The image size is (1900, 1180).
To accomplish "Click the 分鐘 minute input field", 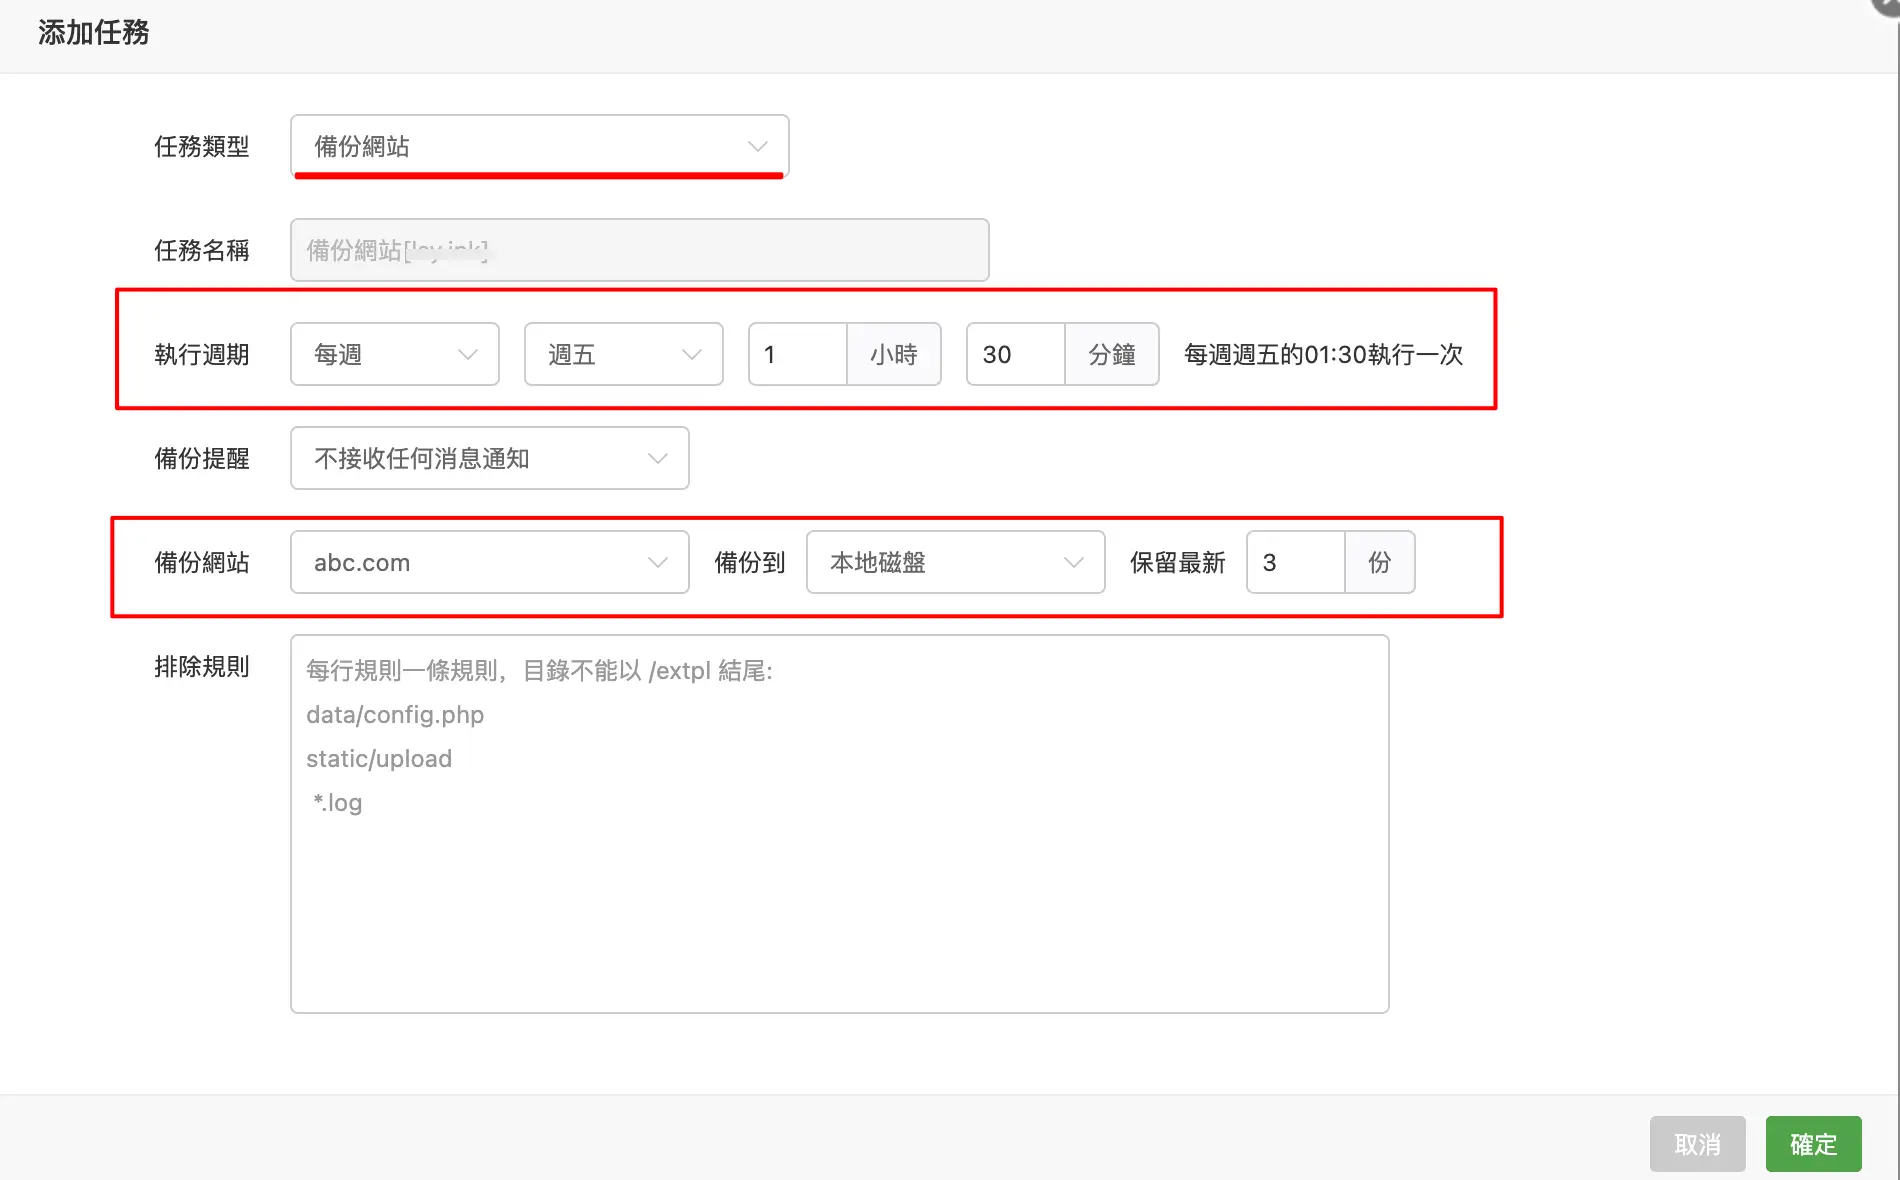I will pyautogui.click(x=1016, y=354).
